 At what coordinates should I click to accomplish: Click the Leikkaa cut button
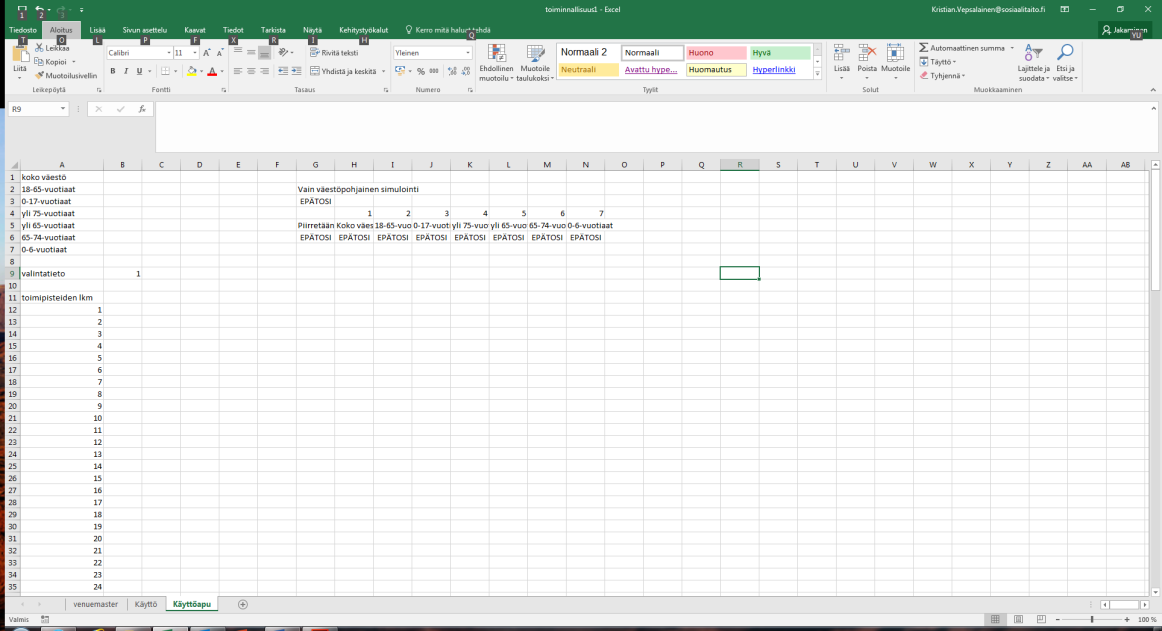click(52, 48)
